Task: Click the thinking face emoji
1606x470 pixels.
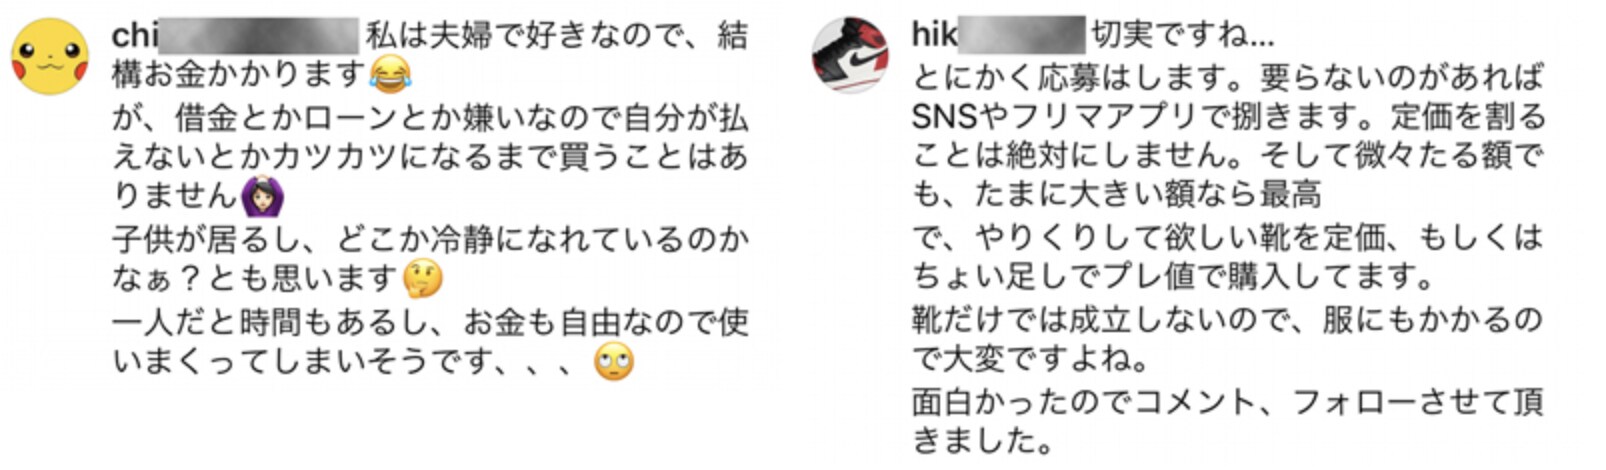Action: 423,279
